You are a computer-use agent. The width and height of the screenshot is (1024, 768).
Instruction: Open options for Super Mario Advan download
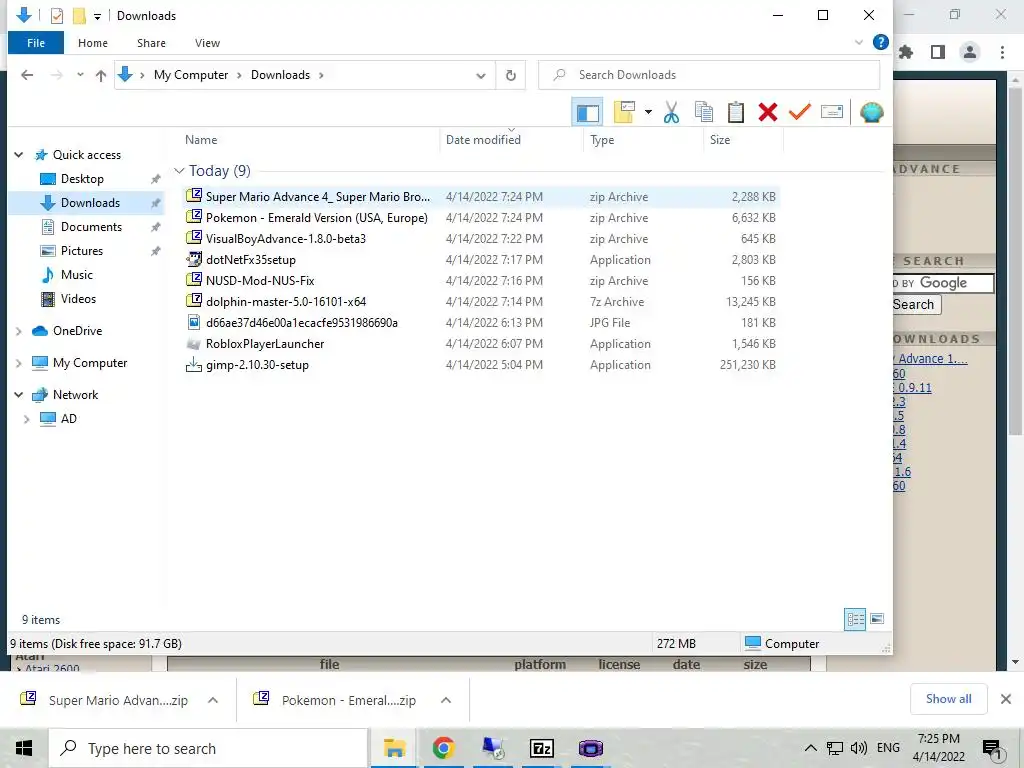213,700
